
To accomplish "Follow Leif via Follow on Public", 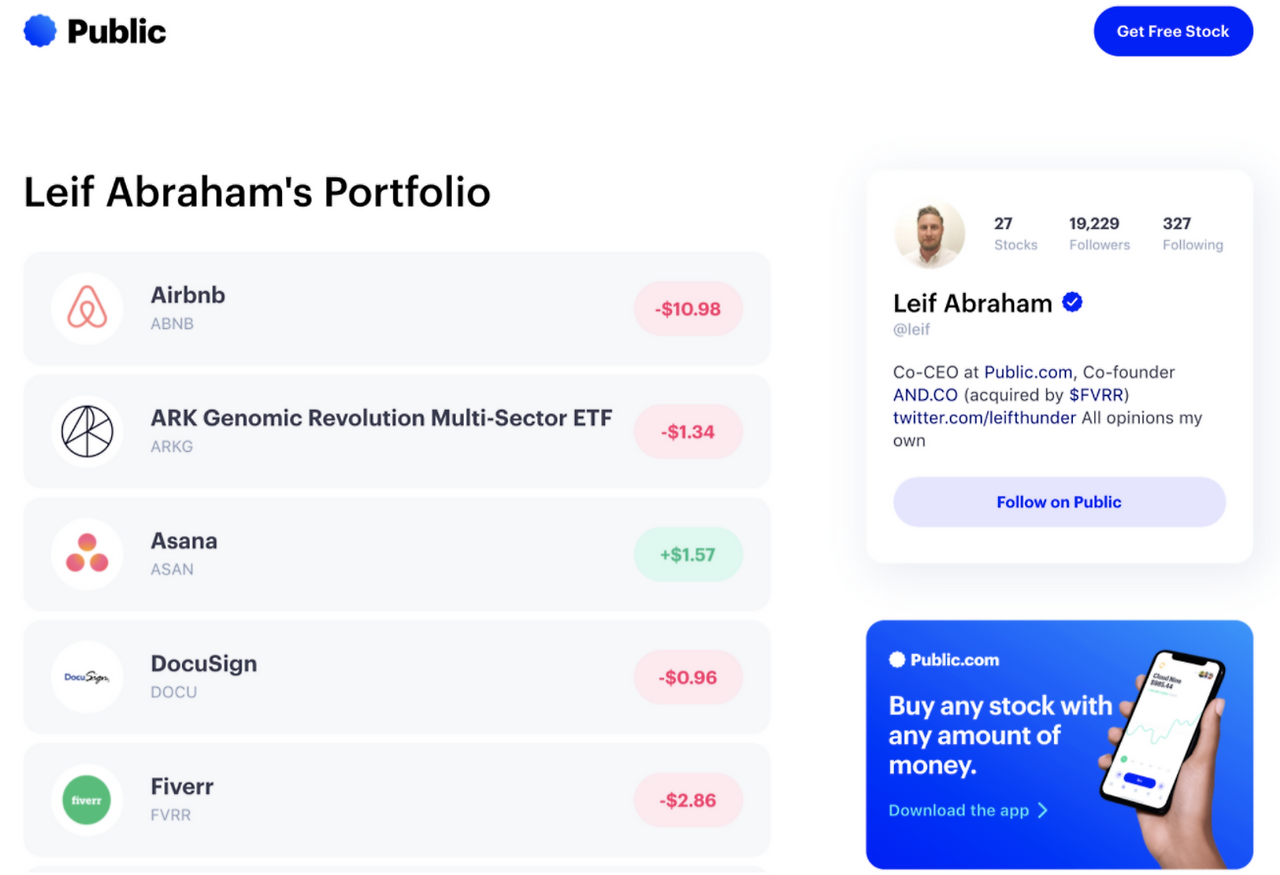I will pos(1059,502).
